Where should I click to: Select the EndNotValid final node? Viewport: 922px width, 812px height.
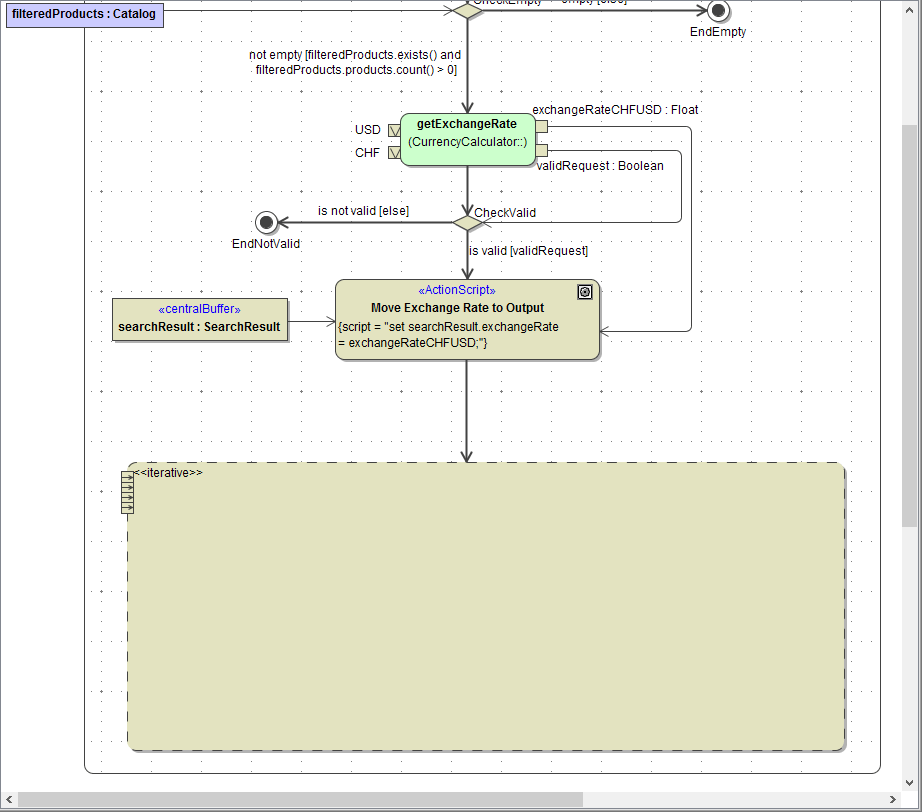(x=266, y=222)
